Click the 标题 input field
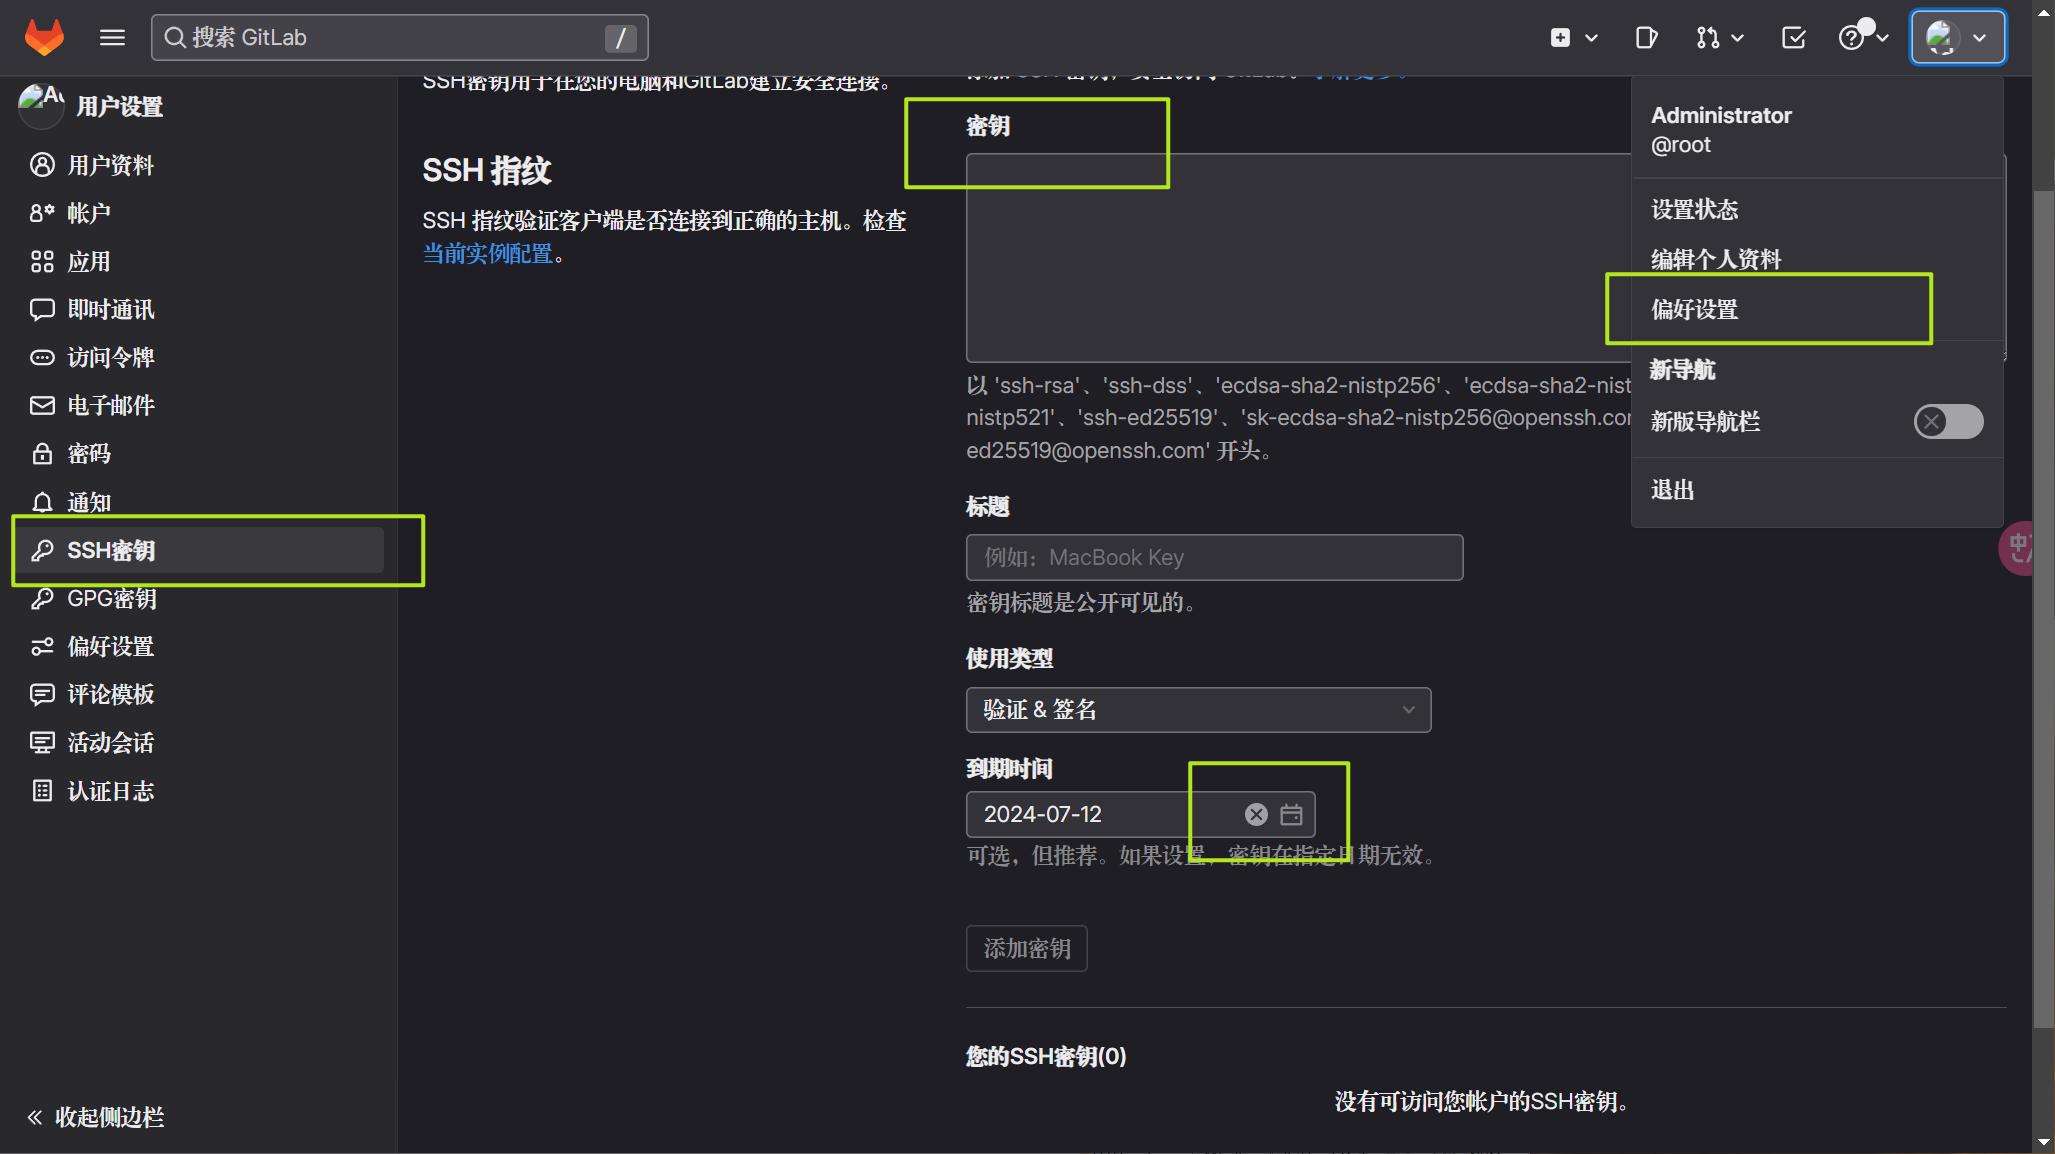 (x=1213, y=557)
